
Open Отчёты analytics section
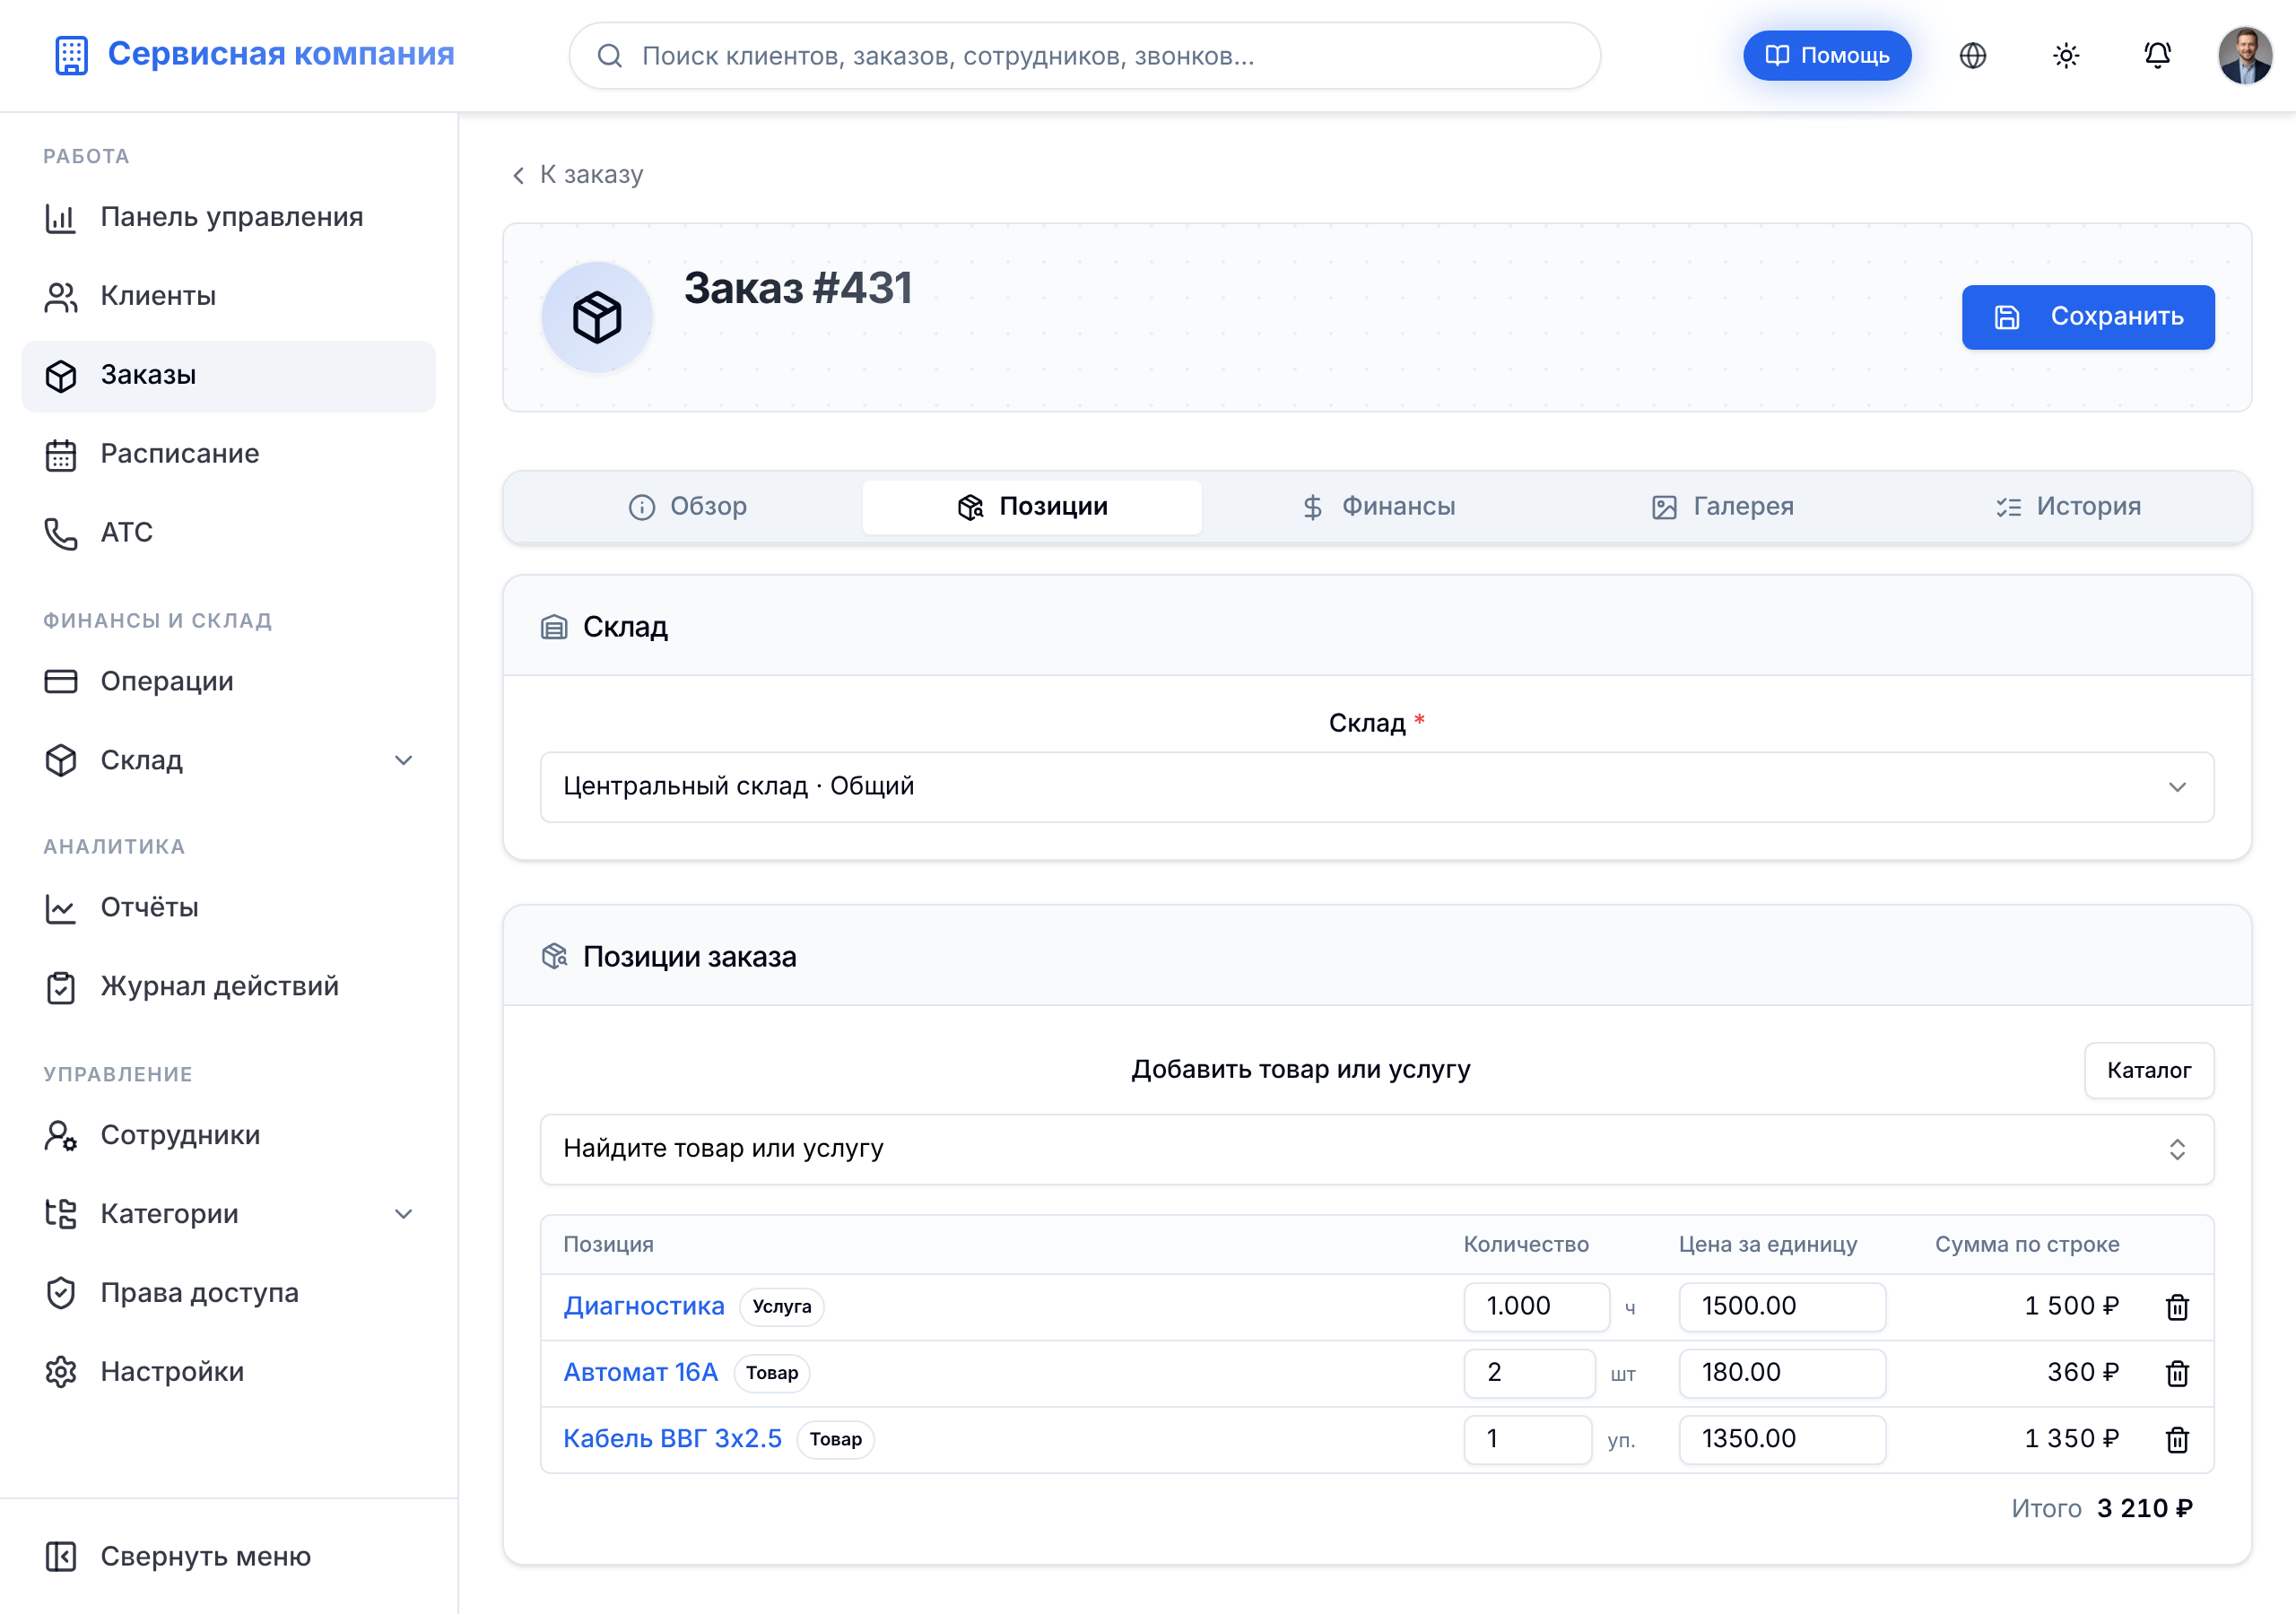[x=228, y=907]
